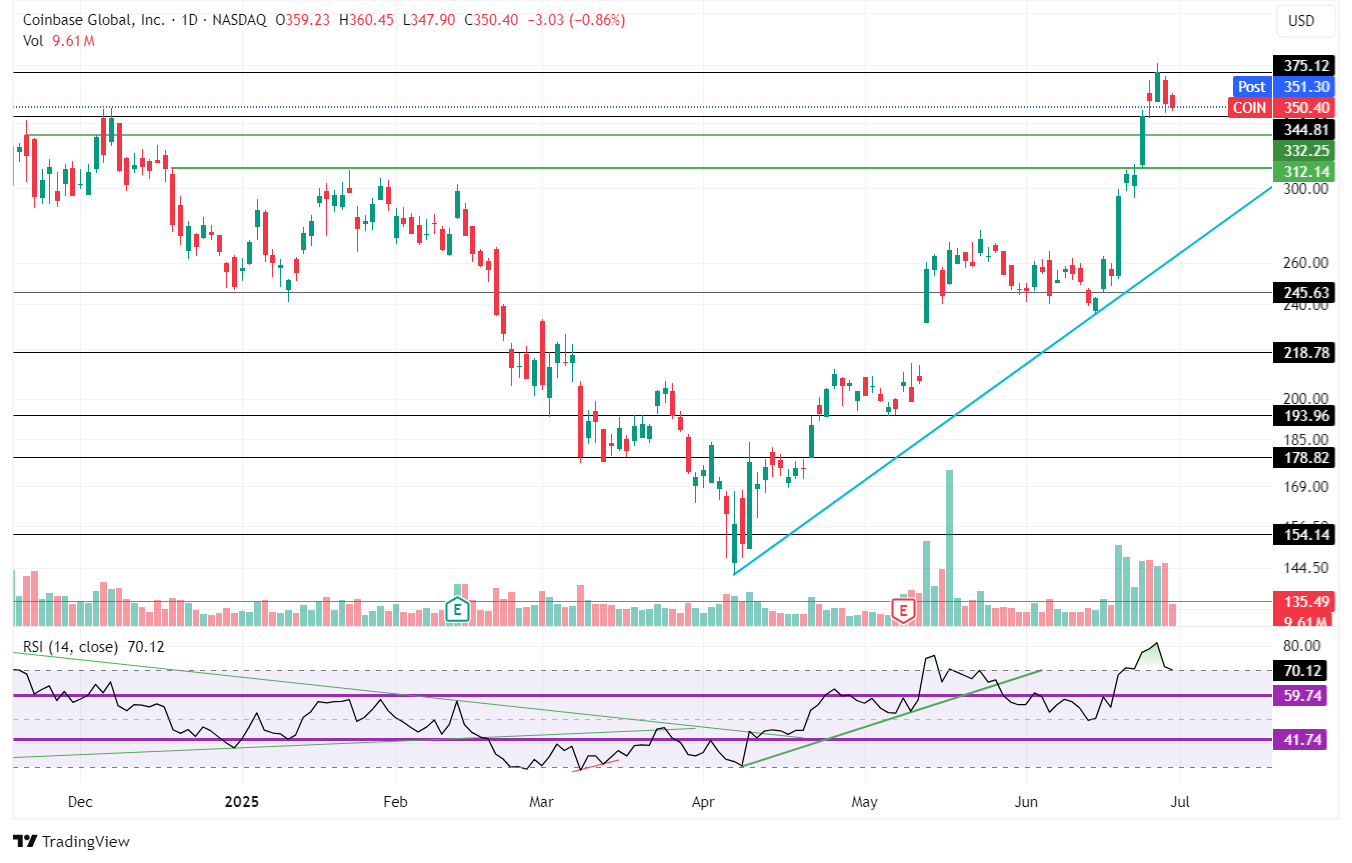Select the RSI (14, close) indicator legend
Screen dimensions: 1352x863
coord(94,647)
